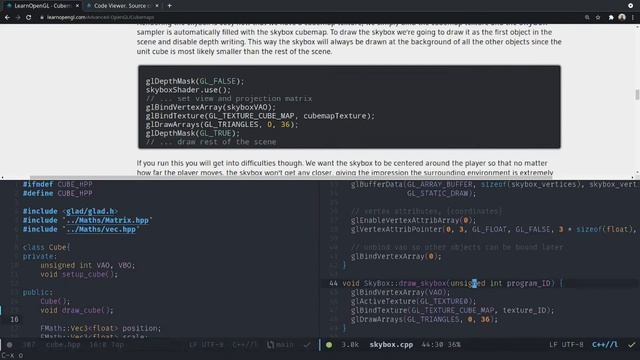Go forward in browser history

pos(18,18)
